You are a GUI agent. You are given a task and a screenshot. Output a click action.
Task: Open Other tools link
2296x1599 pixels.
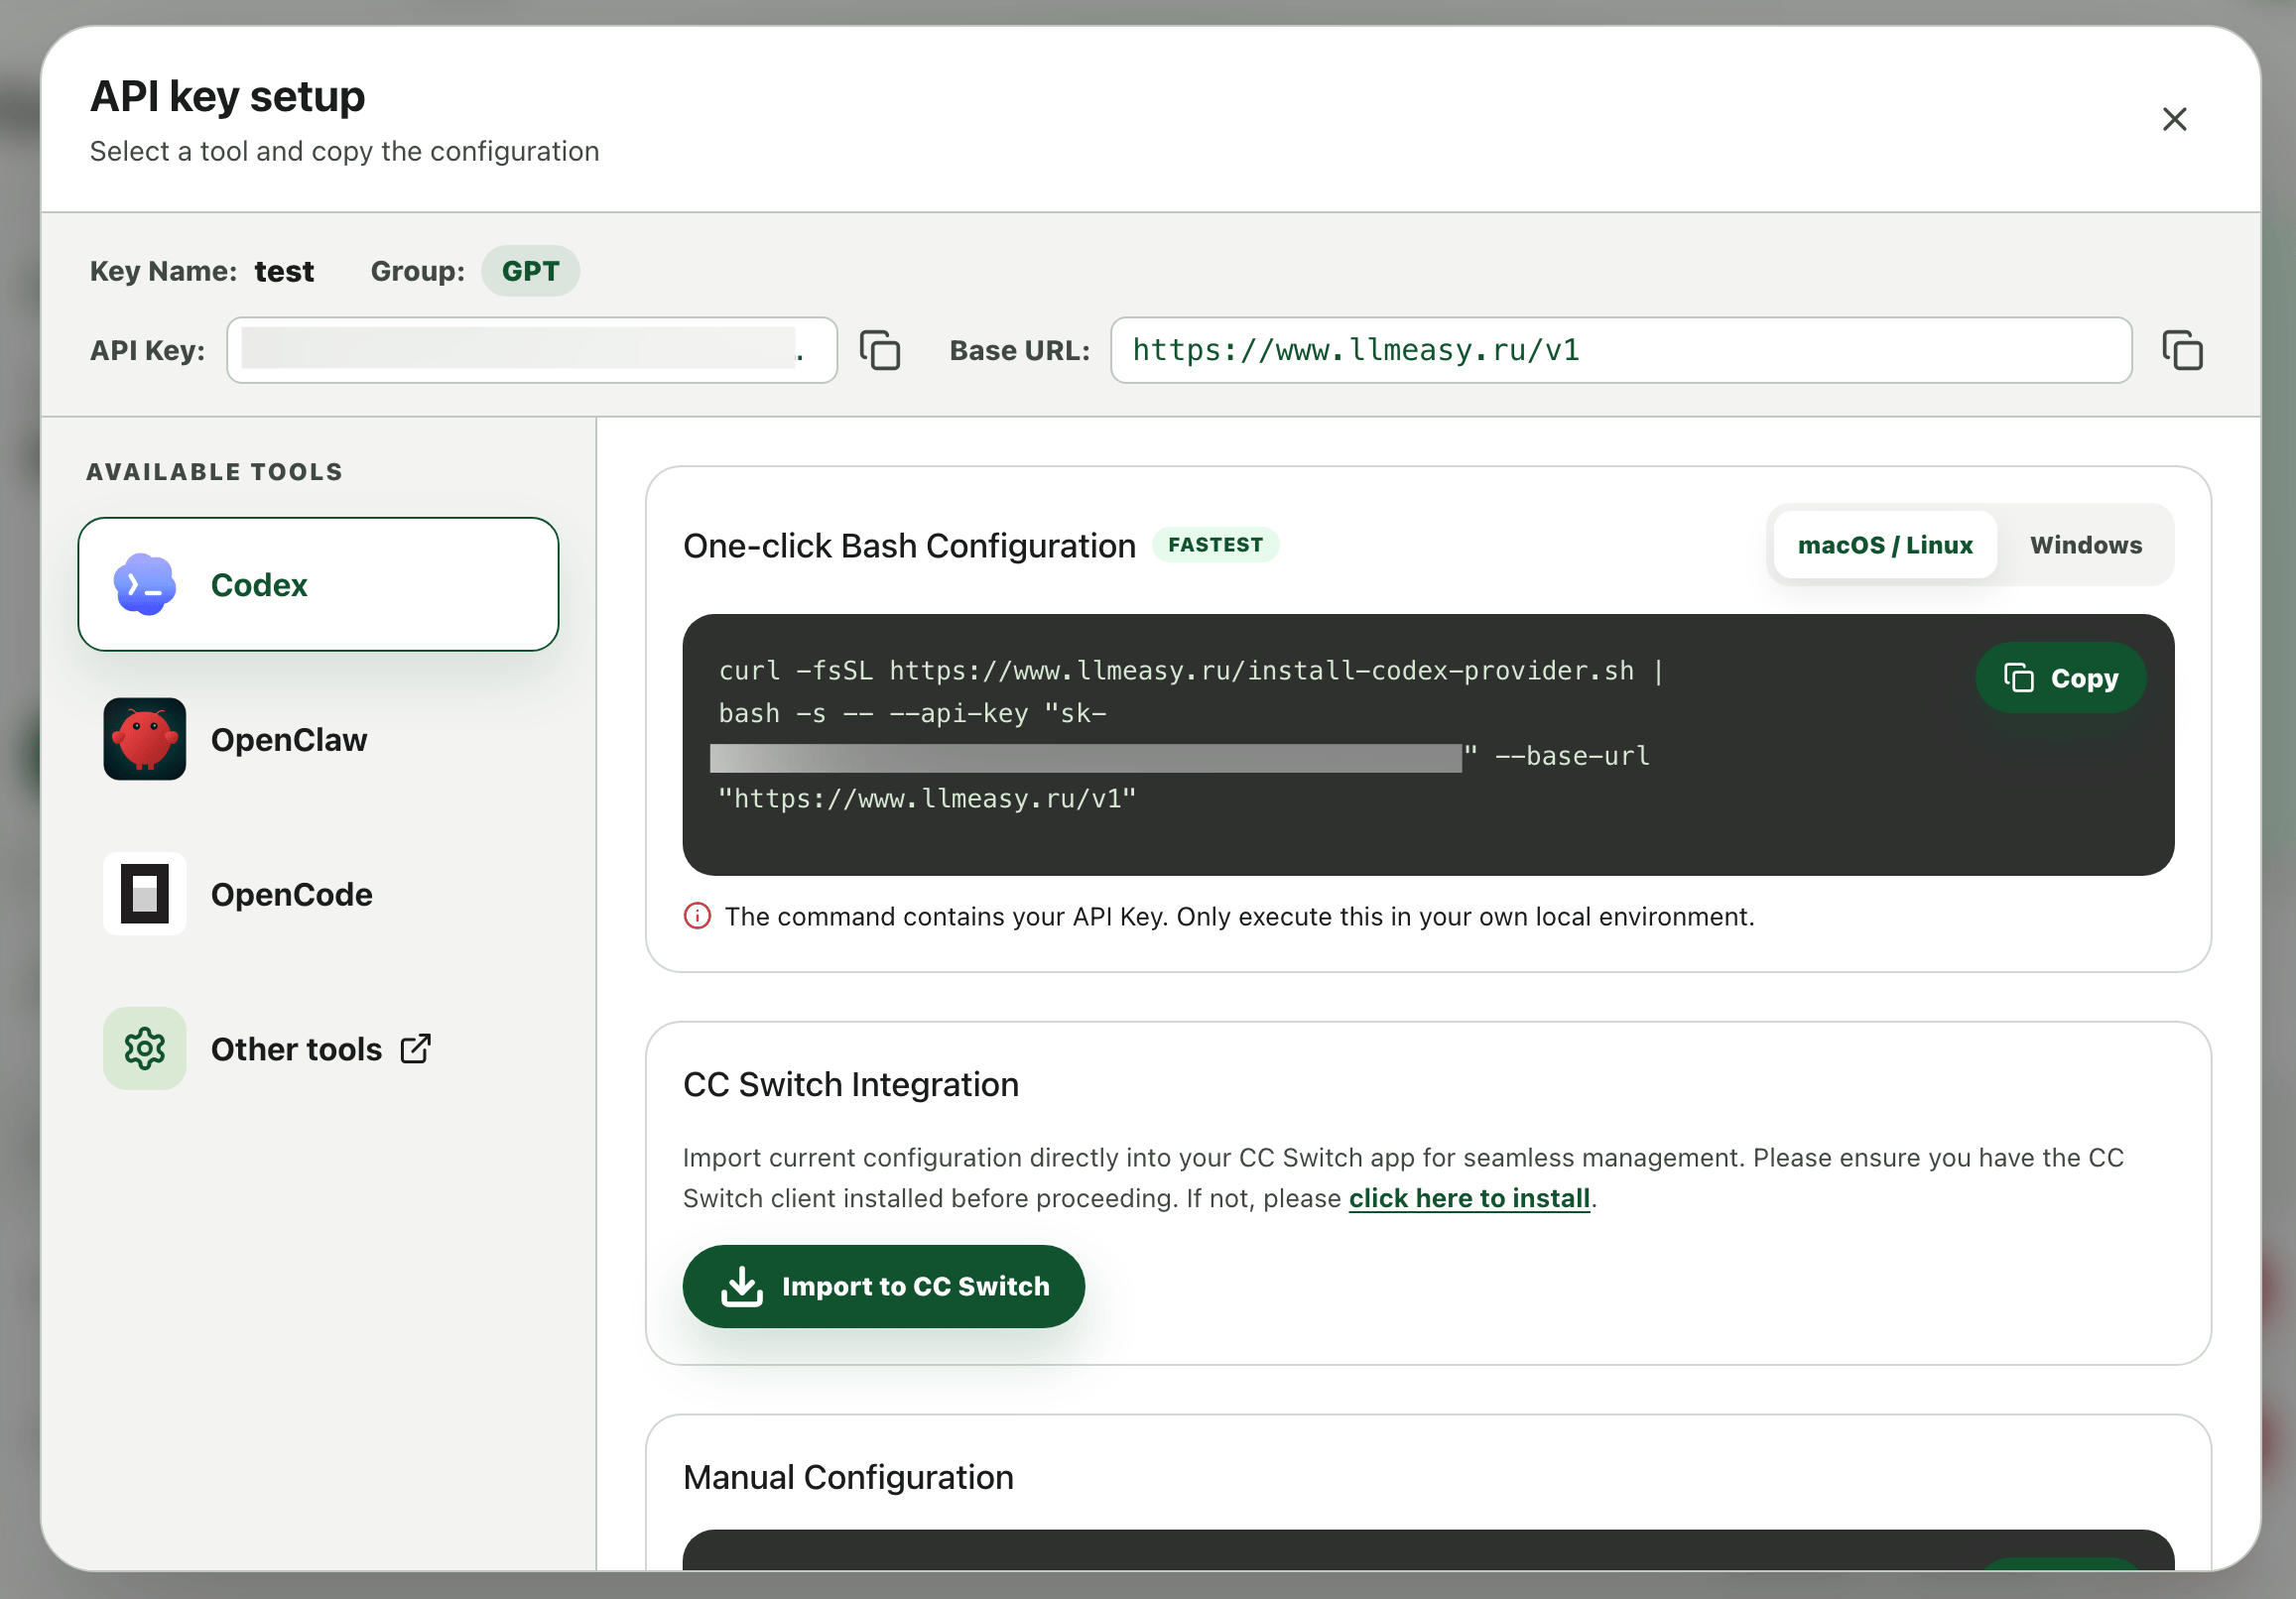click(318, 1049)
